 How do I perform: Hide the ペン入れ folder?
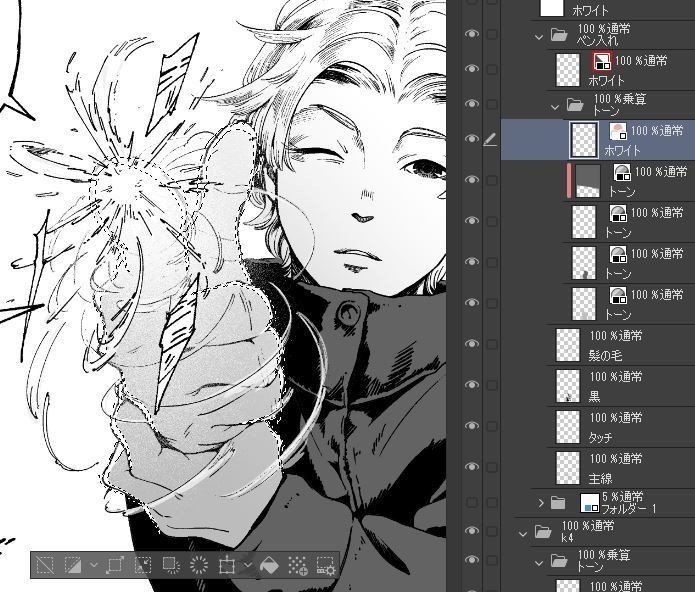coord(472,34)
